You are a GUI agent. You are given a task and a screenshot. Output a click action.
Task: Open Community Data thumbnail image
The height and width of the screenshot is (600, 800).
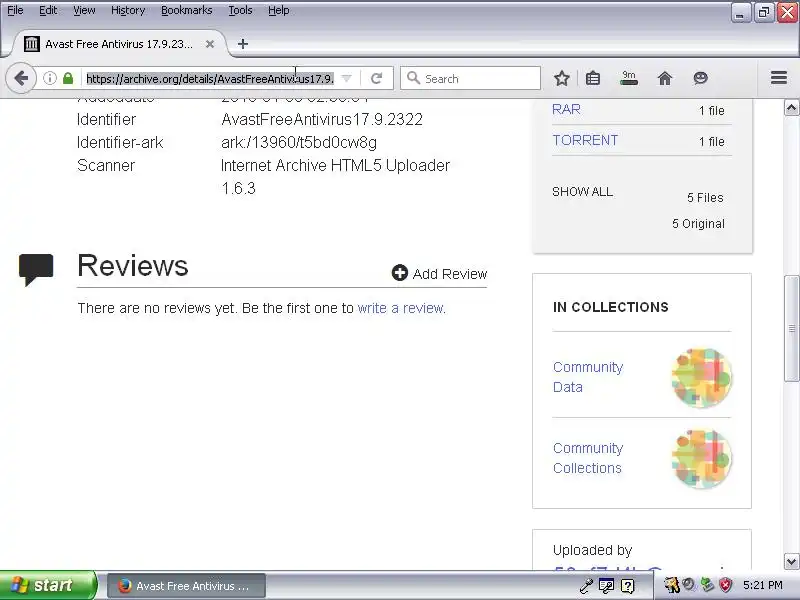702,378
